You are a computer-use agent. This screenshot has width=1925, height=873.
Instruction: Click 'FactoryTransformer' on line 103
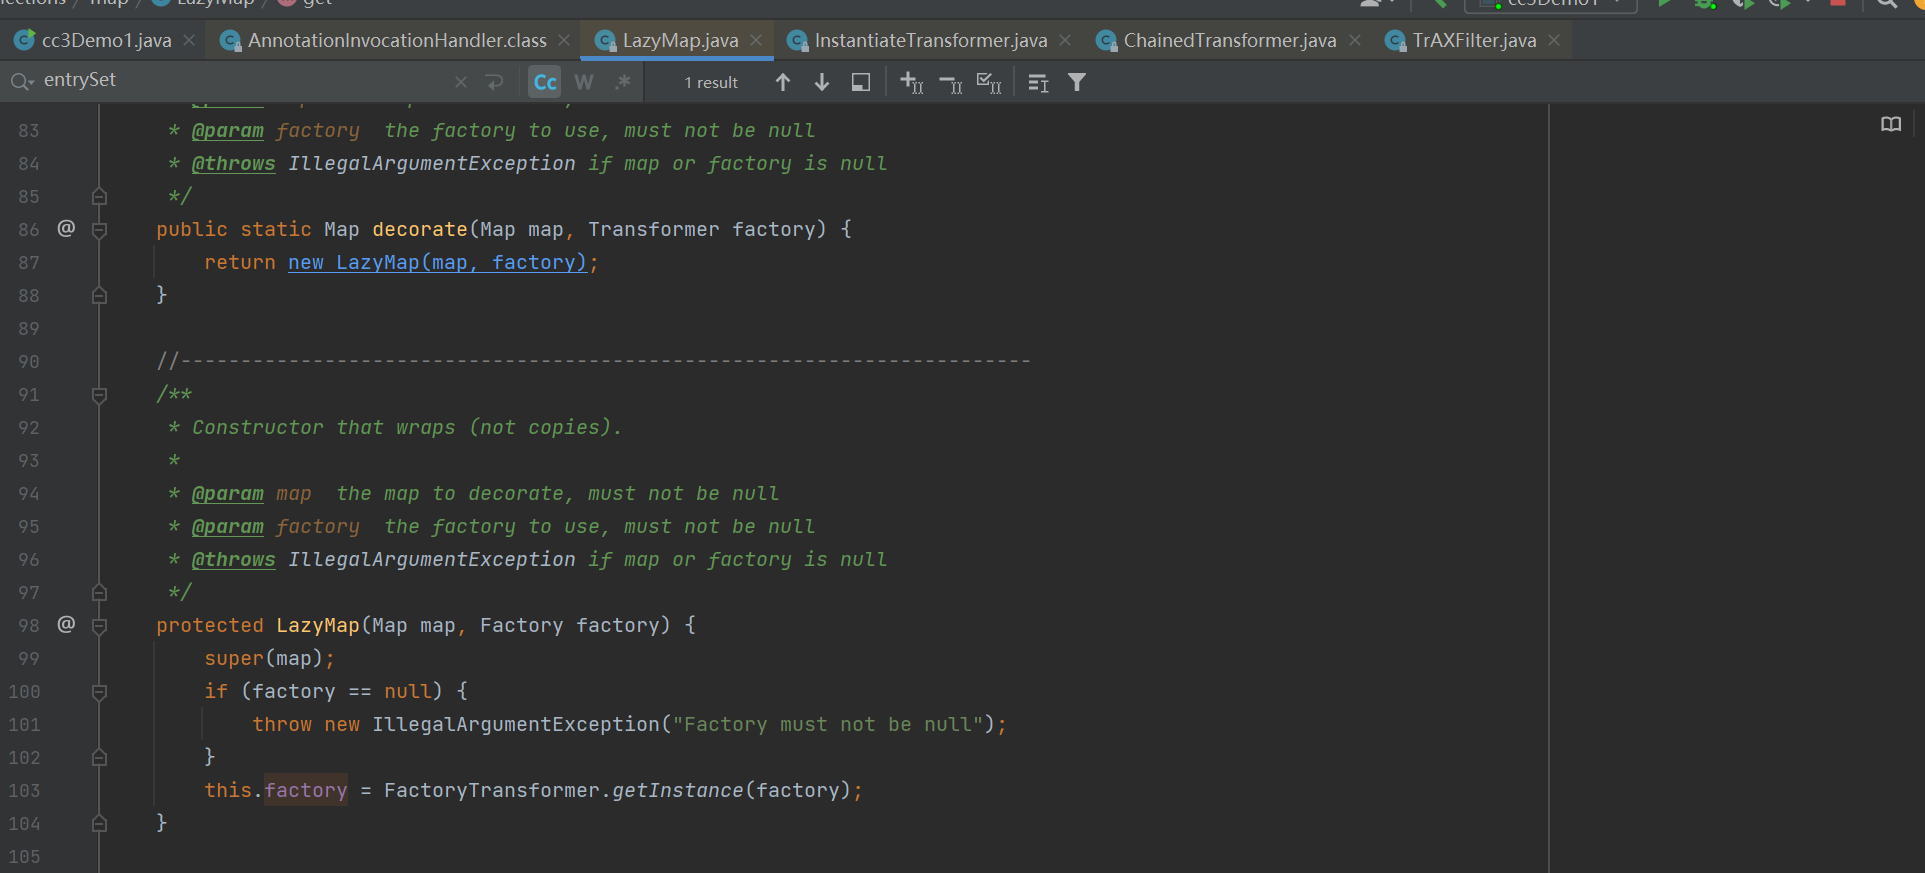click(x=491, y=790)
